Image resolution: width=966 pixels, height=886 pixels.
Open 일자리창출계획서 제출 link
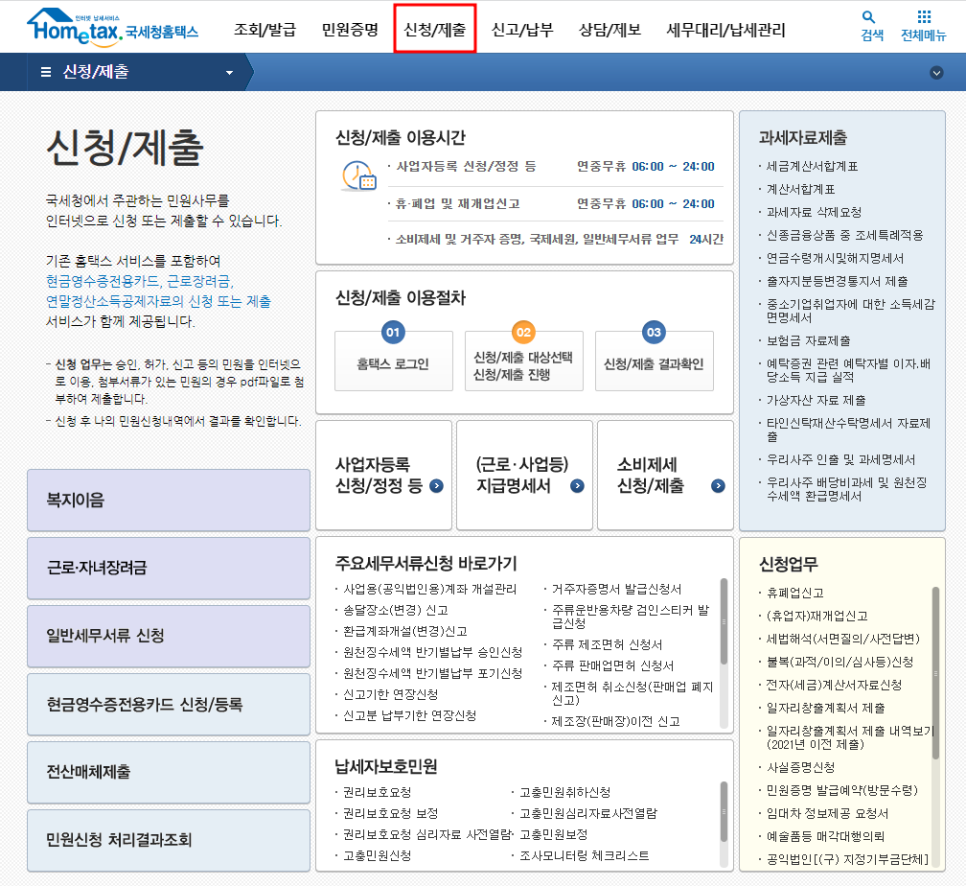[x=825, y=708]
